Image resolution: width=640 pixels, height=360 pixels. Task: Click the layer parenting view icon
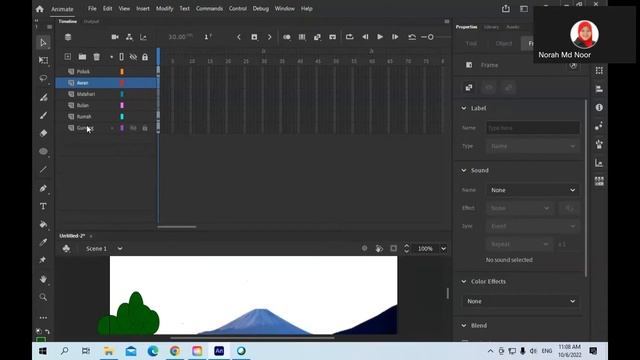point(129,37)
